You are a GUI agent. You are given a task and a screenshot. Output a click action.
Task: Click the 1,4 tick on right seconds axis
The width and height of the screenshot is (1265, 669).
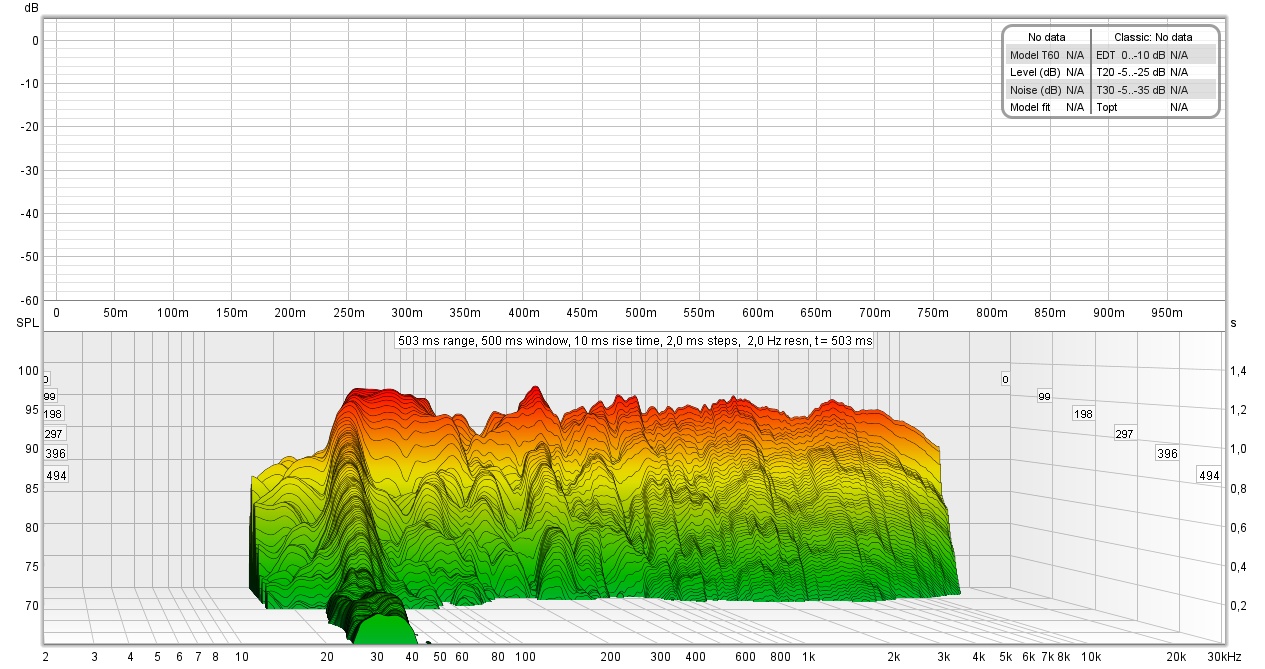(1237, 371)
